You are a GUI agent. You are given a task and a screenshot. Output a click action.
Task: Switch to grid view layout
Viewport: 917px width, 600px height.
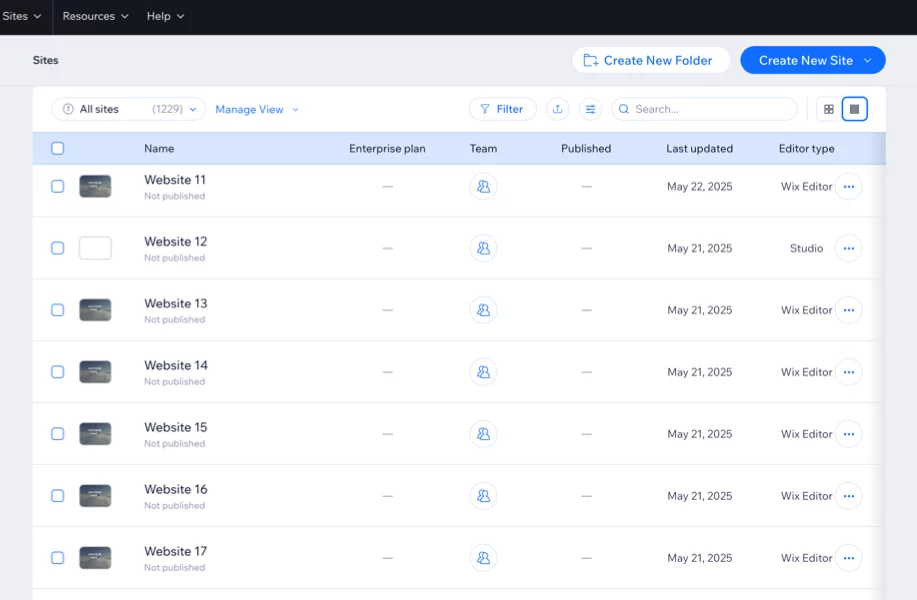tap(828, 109)
